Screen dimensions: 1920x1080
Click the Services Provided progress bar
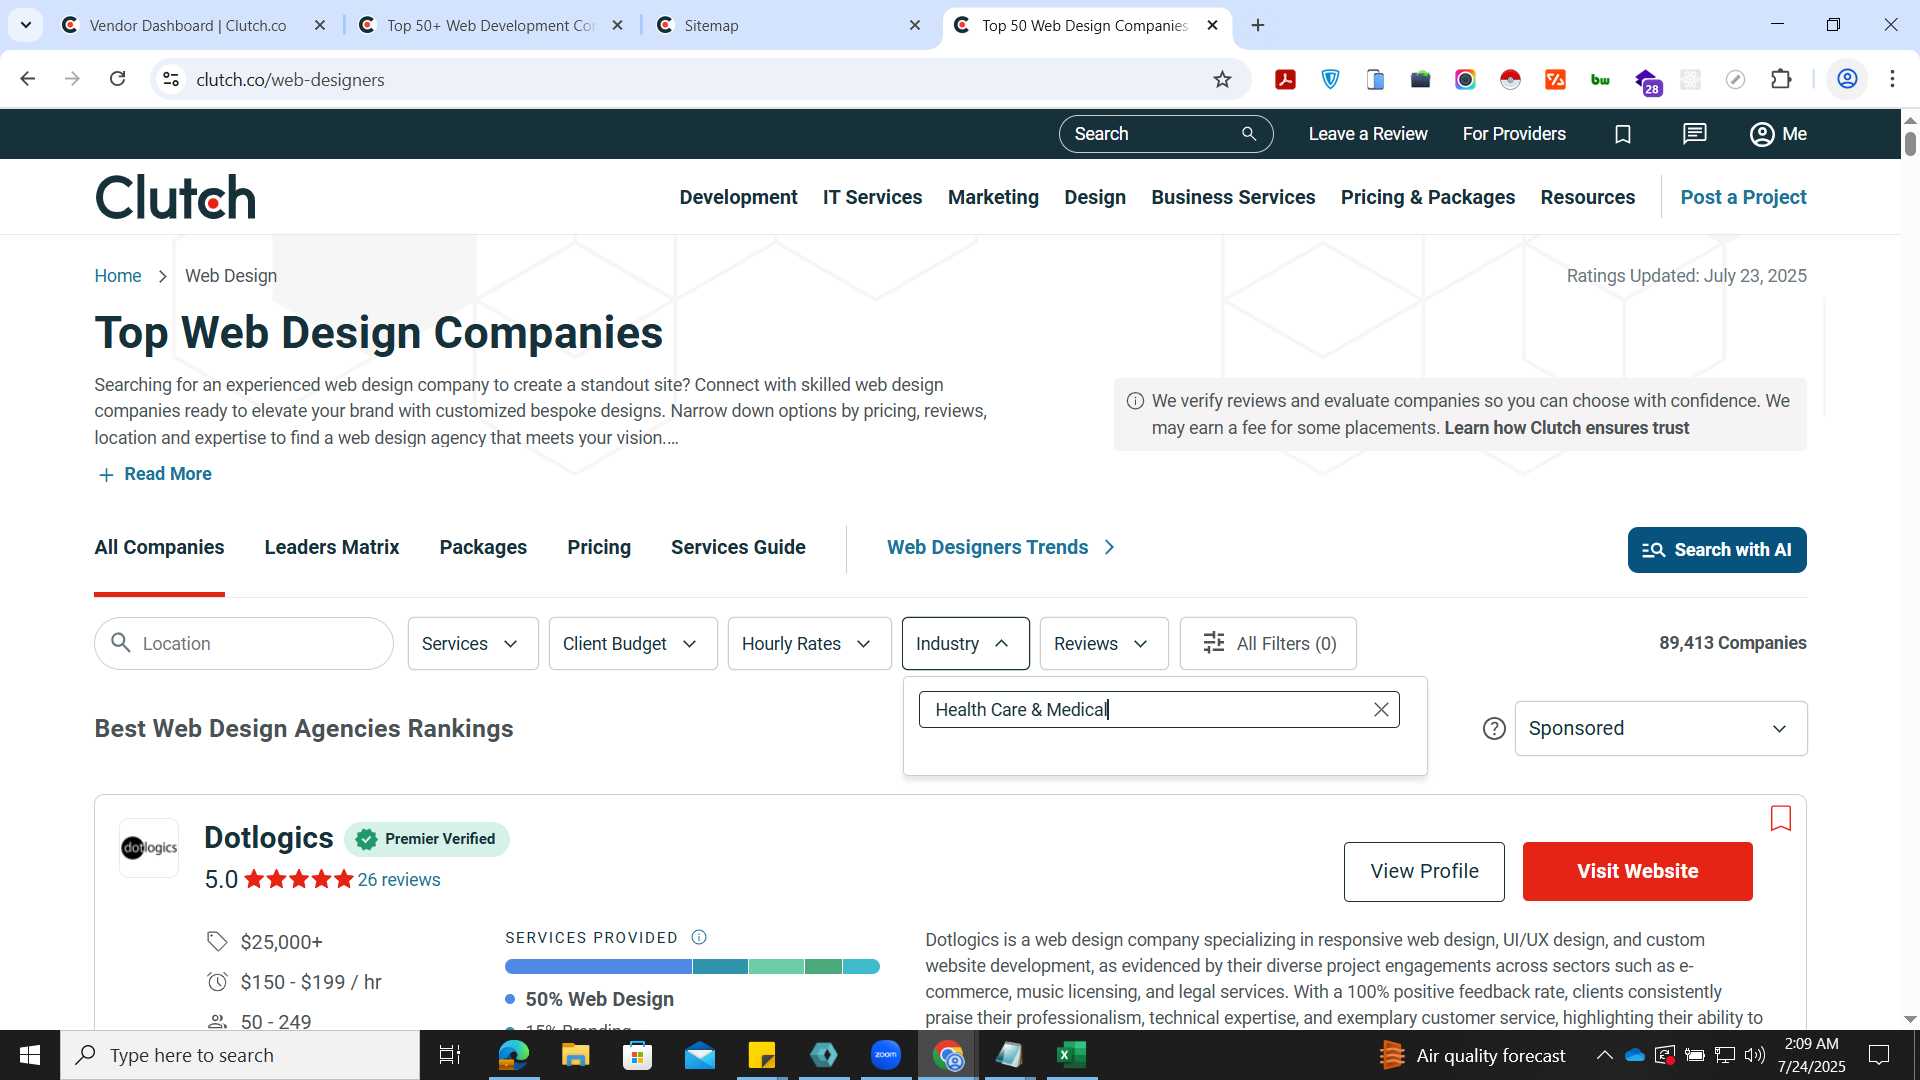pos(692,967)
